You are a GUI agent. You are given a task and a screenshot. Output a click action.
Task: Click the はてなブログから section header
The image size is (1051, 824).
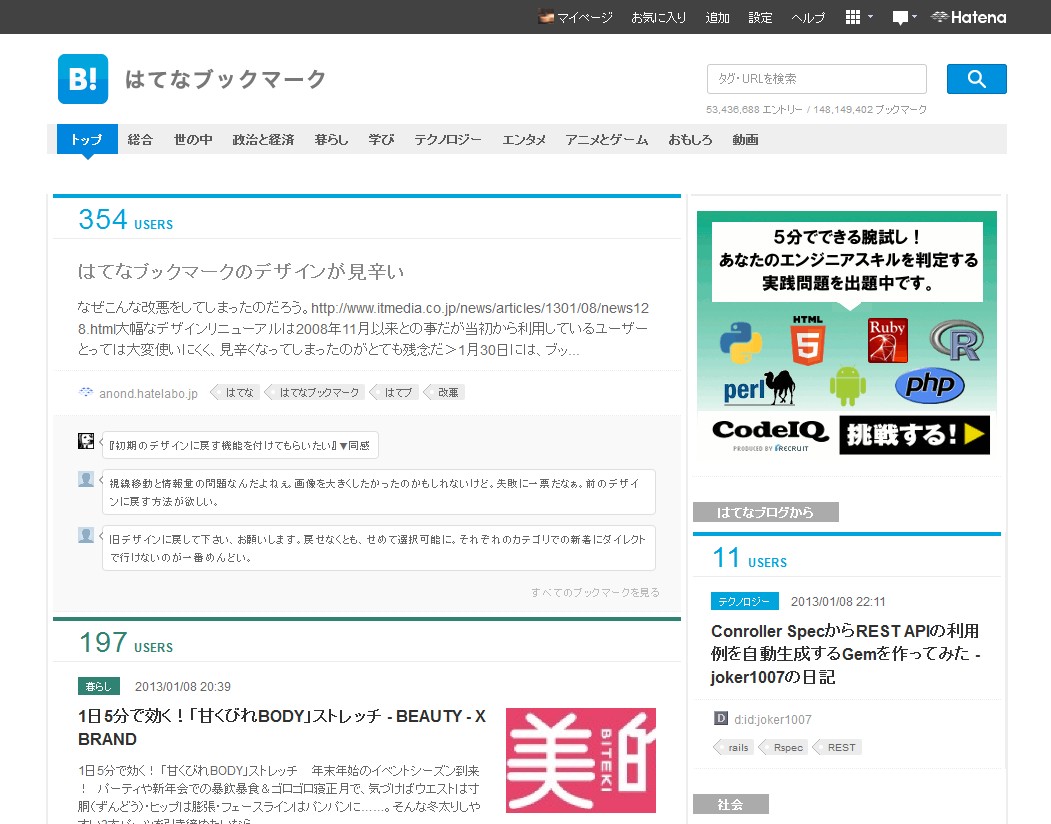(x=765, y=512)
